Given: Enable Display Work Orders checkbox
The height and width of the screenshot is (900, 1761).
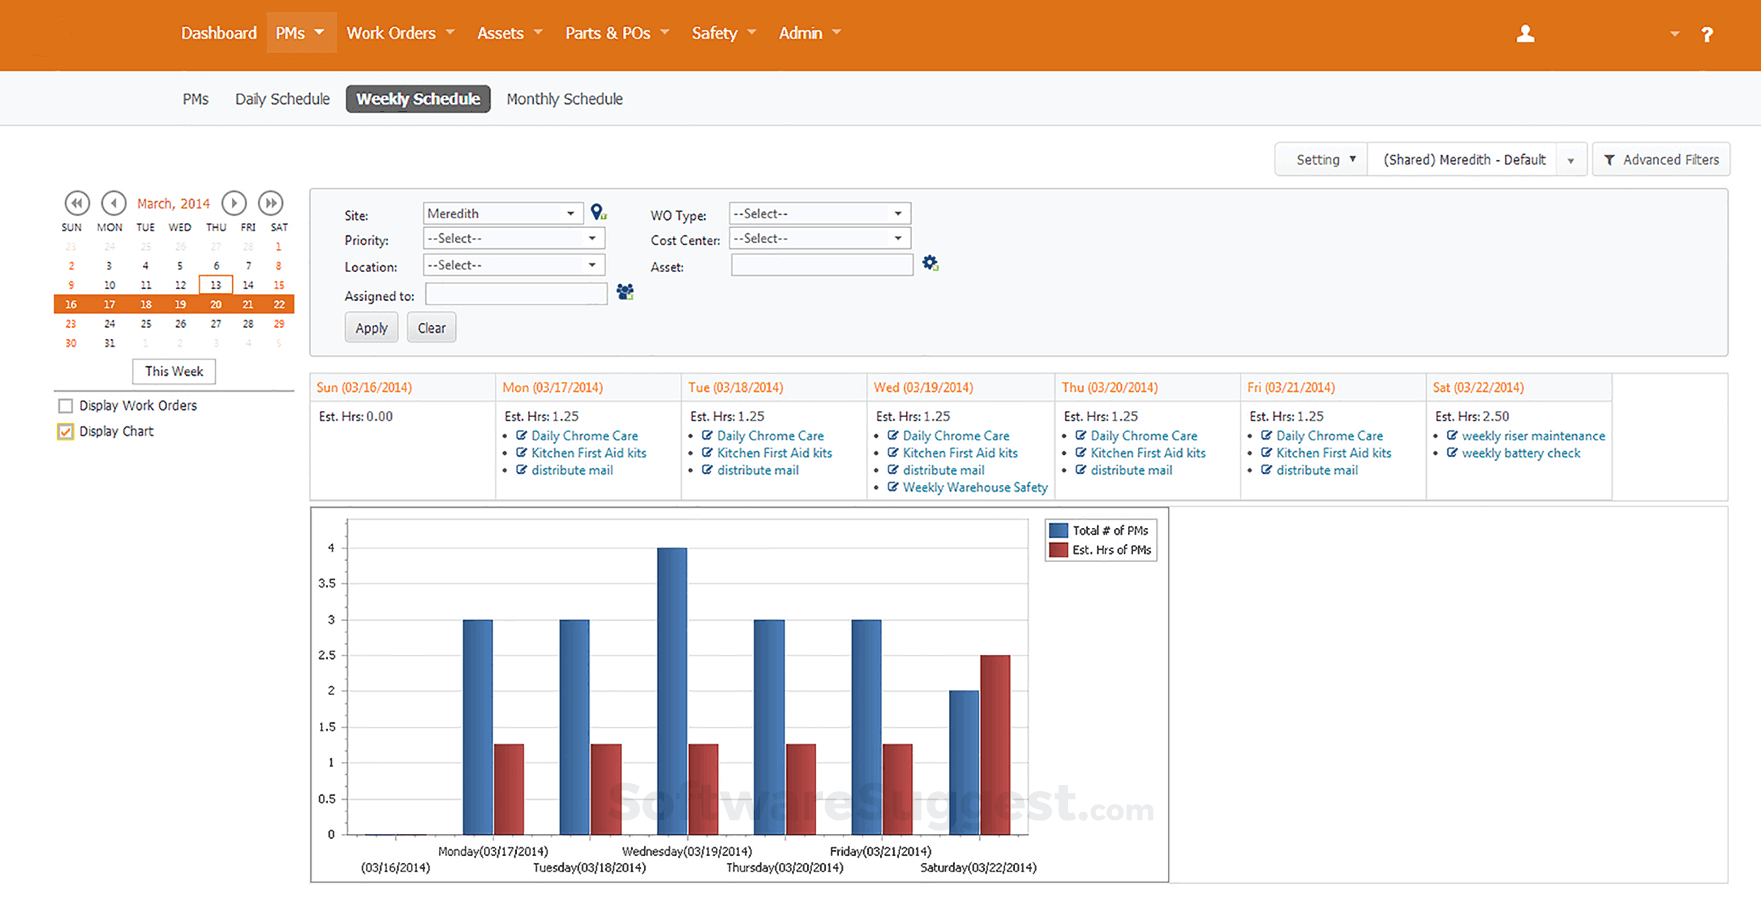Looking at the screenshot, I should click(x=66, y=406).
